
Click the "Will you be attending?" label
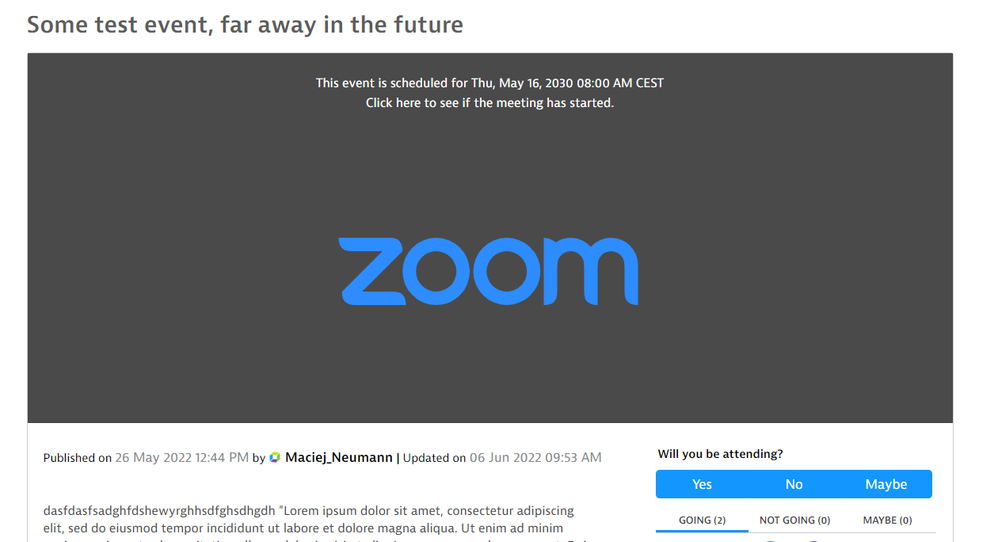(720, 454)
